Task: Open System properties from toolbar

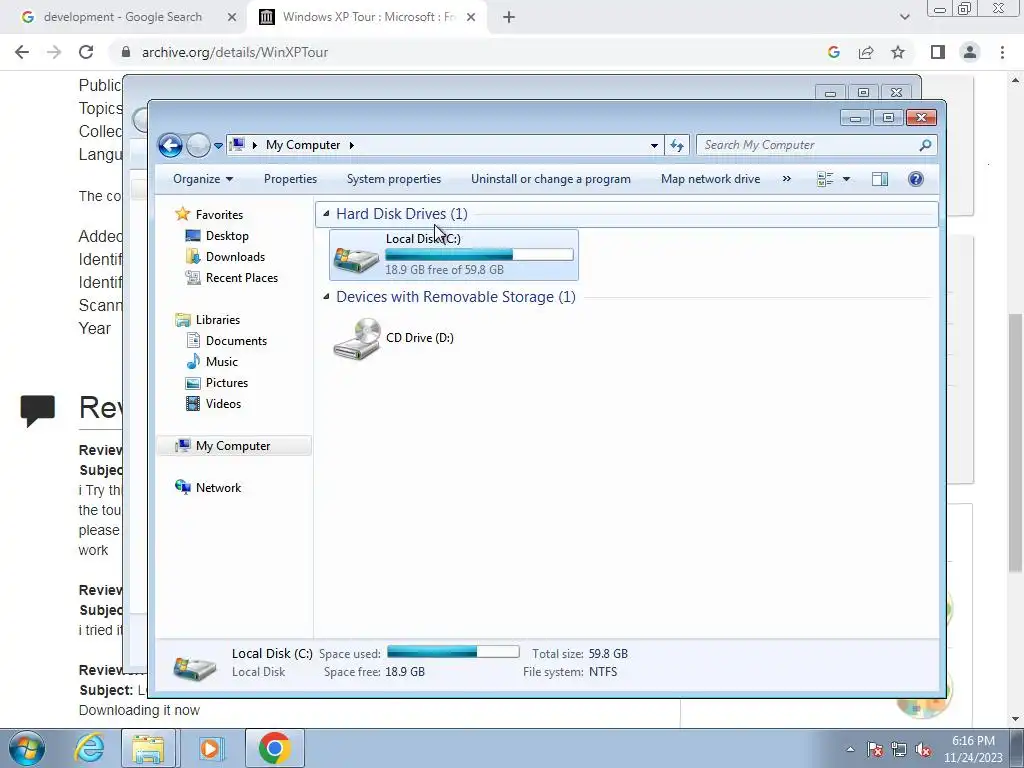Action: click(x=394, y=179)
